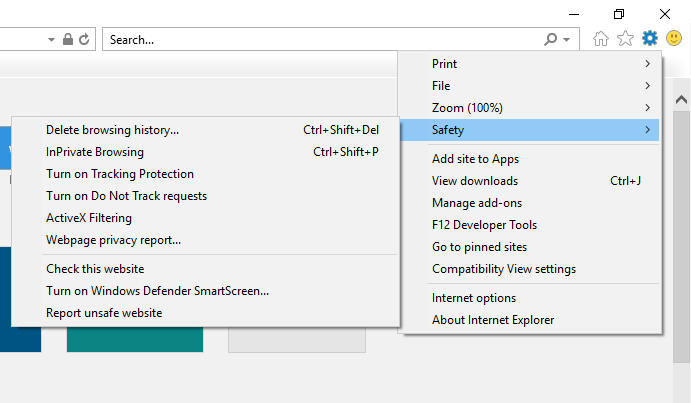Click the Safety submenu arrow
Screen dimensions: 691x403
(x=647, y=130)
